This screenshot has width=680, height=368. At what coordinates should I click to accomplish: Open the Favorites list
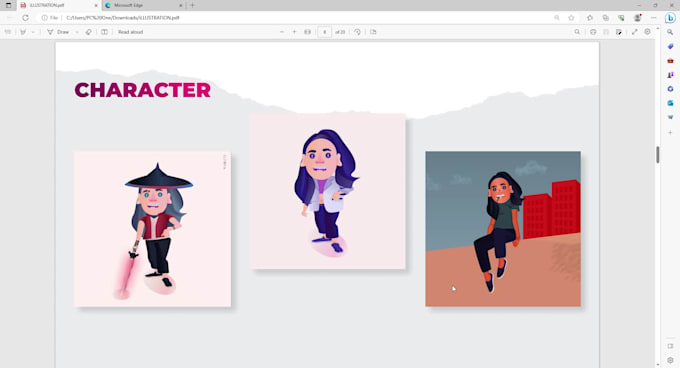point(590,18)
